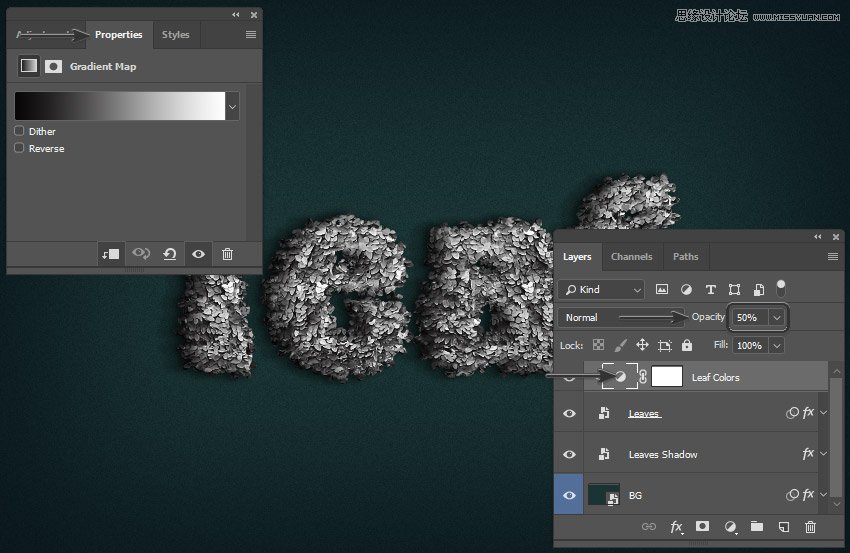Open the Styles tab

pos(176,35)
